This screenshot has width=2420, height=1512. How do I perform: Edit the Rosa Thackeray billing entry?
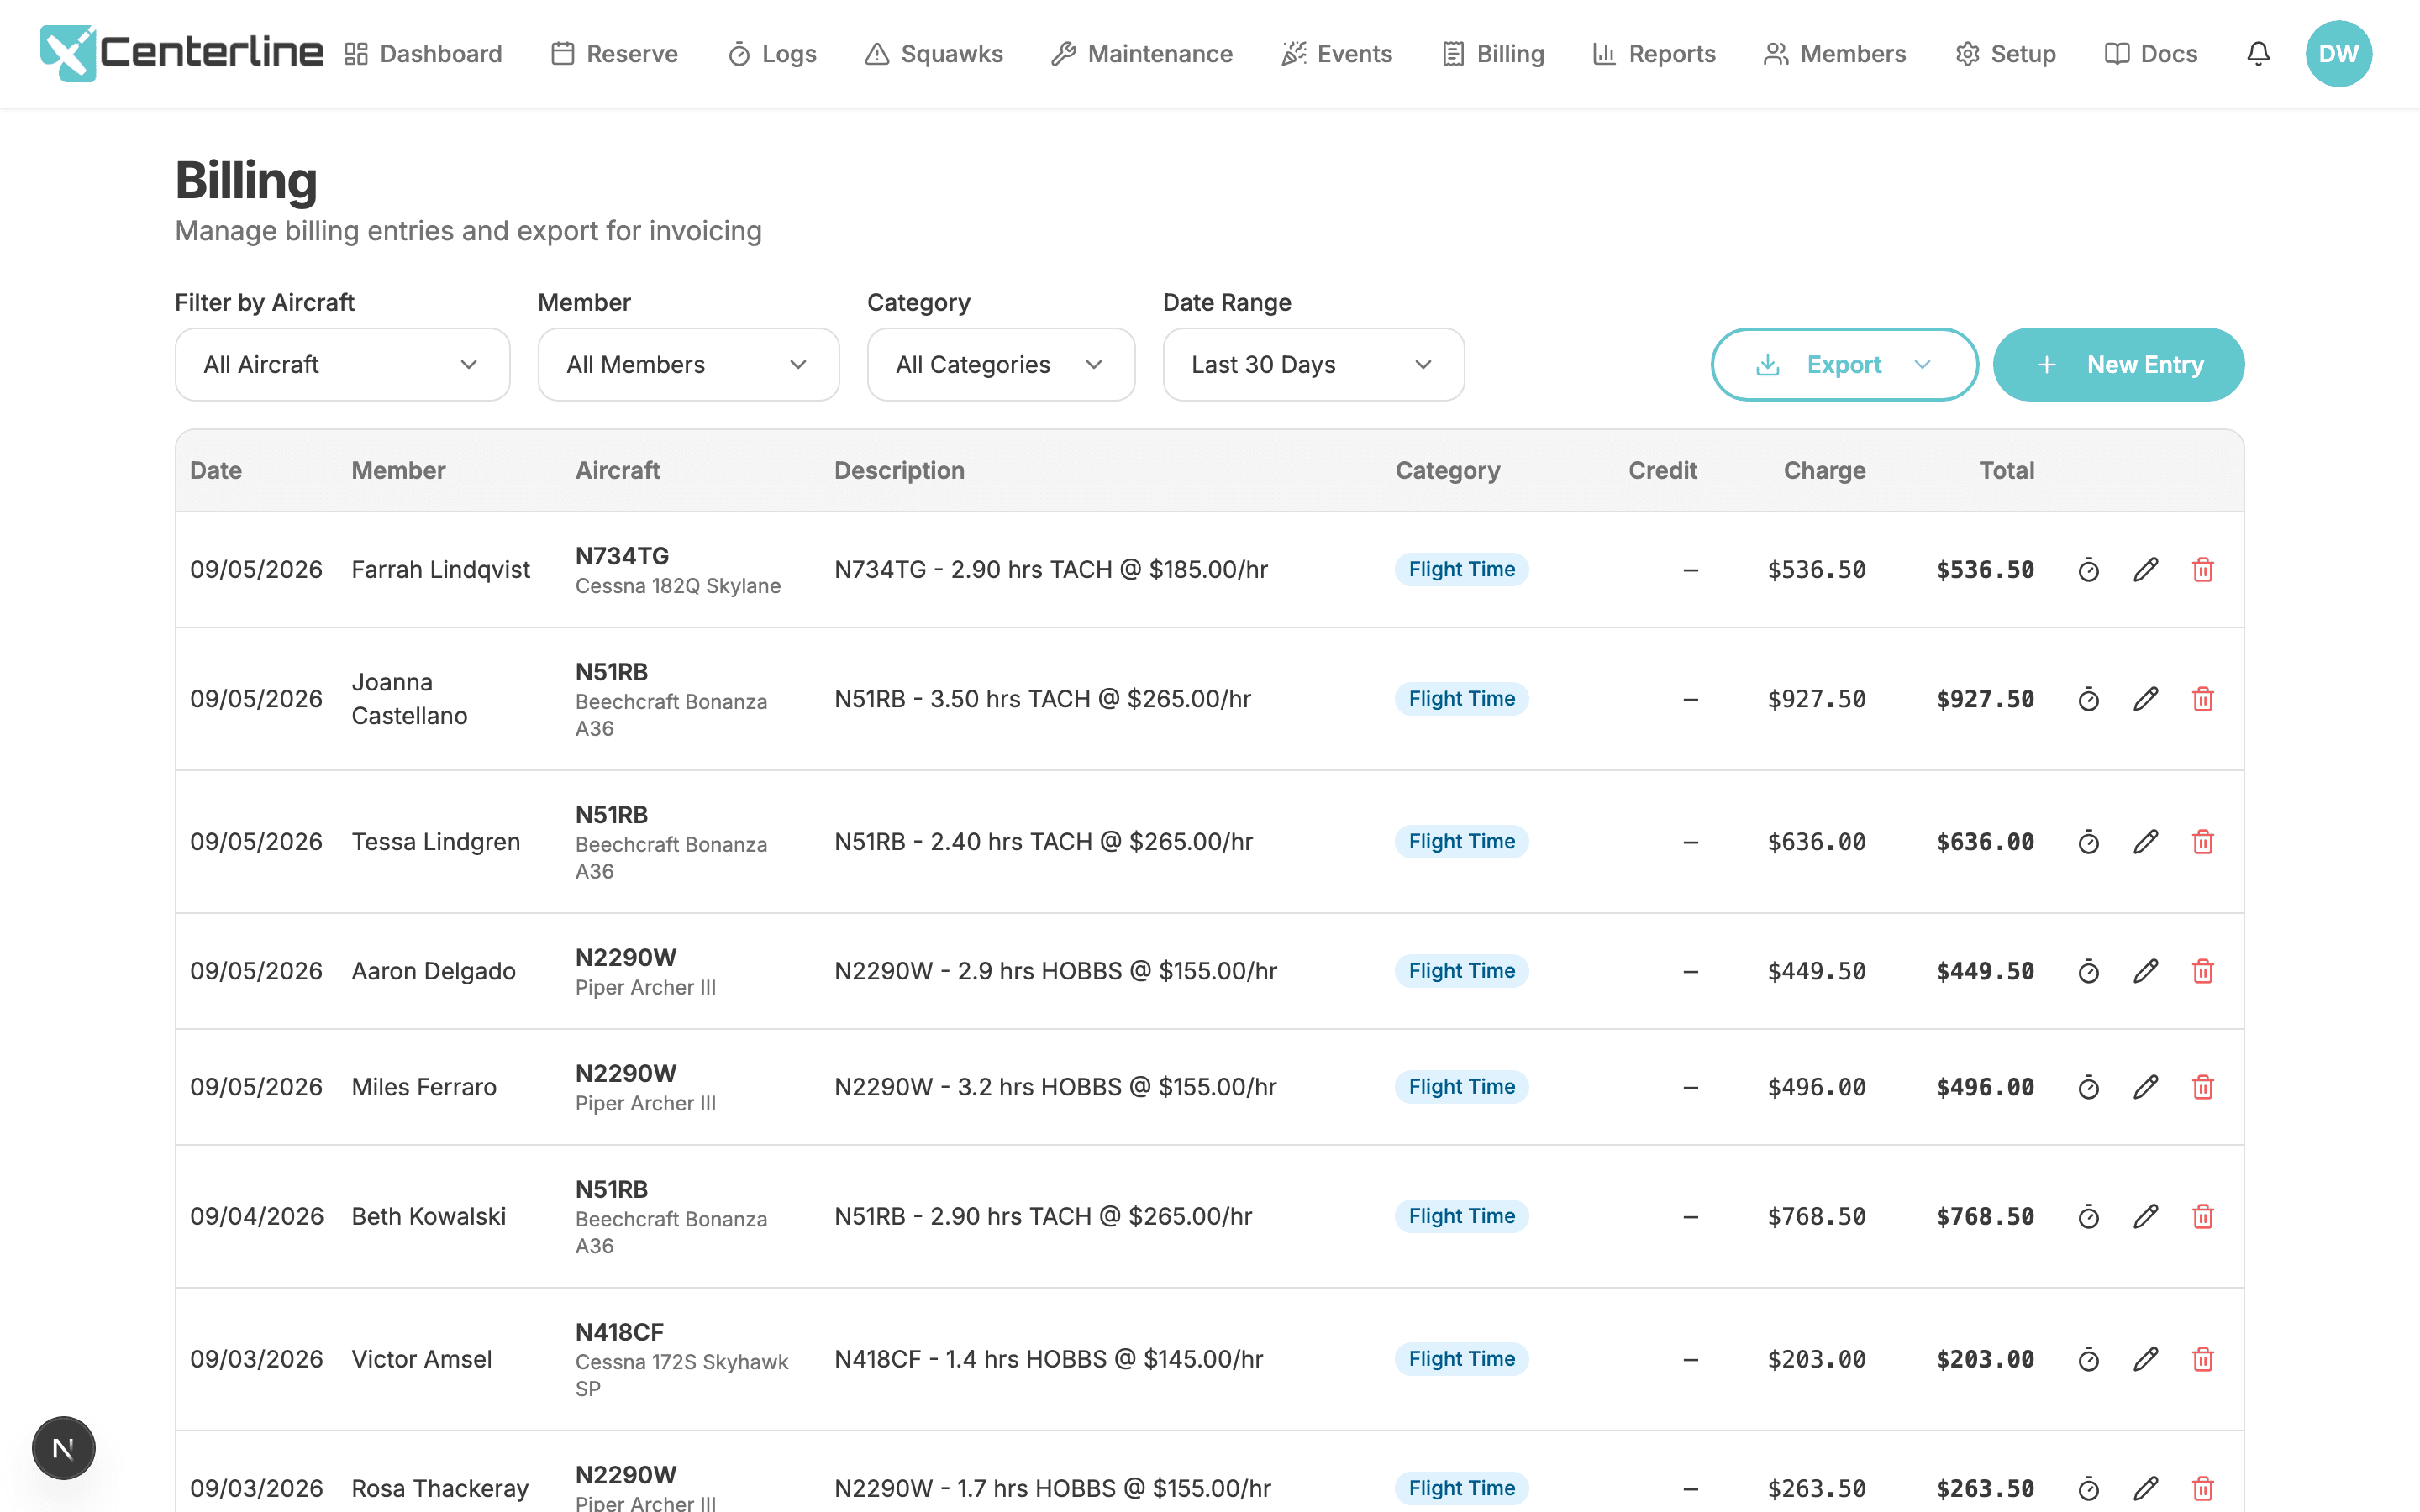coord(2145,1489)
